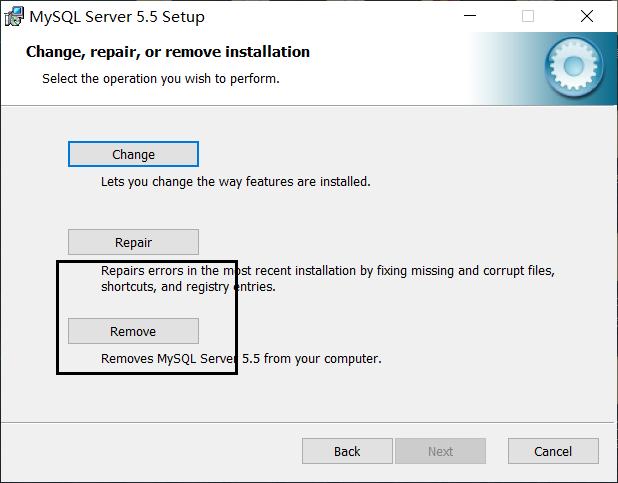Click 'Select the operation you wish to perform.' text
618x483 pixels.
[161, 79]
